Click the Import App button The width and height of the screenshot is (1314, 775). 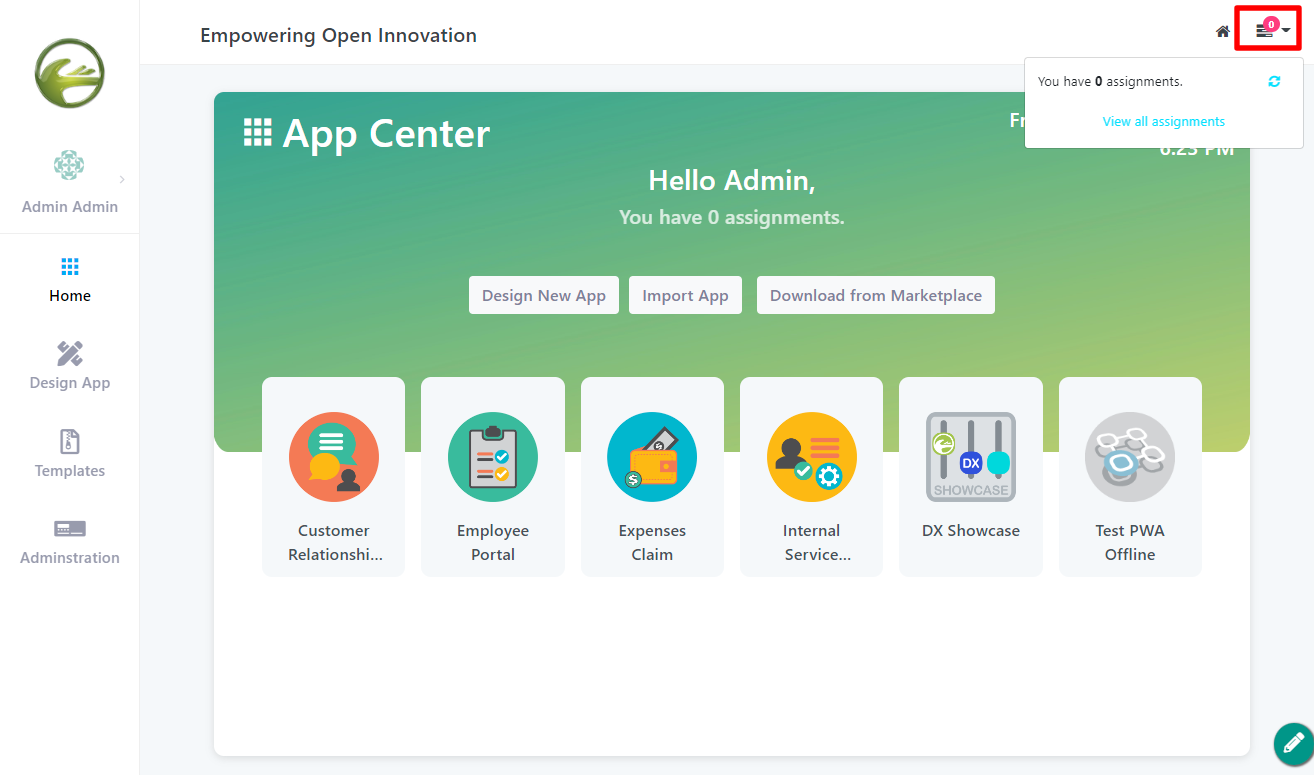[x=685, y=295]
